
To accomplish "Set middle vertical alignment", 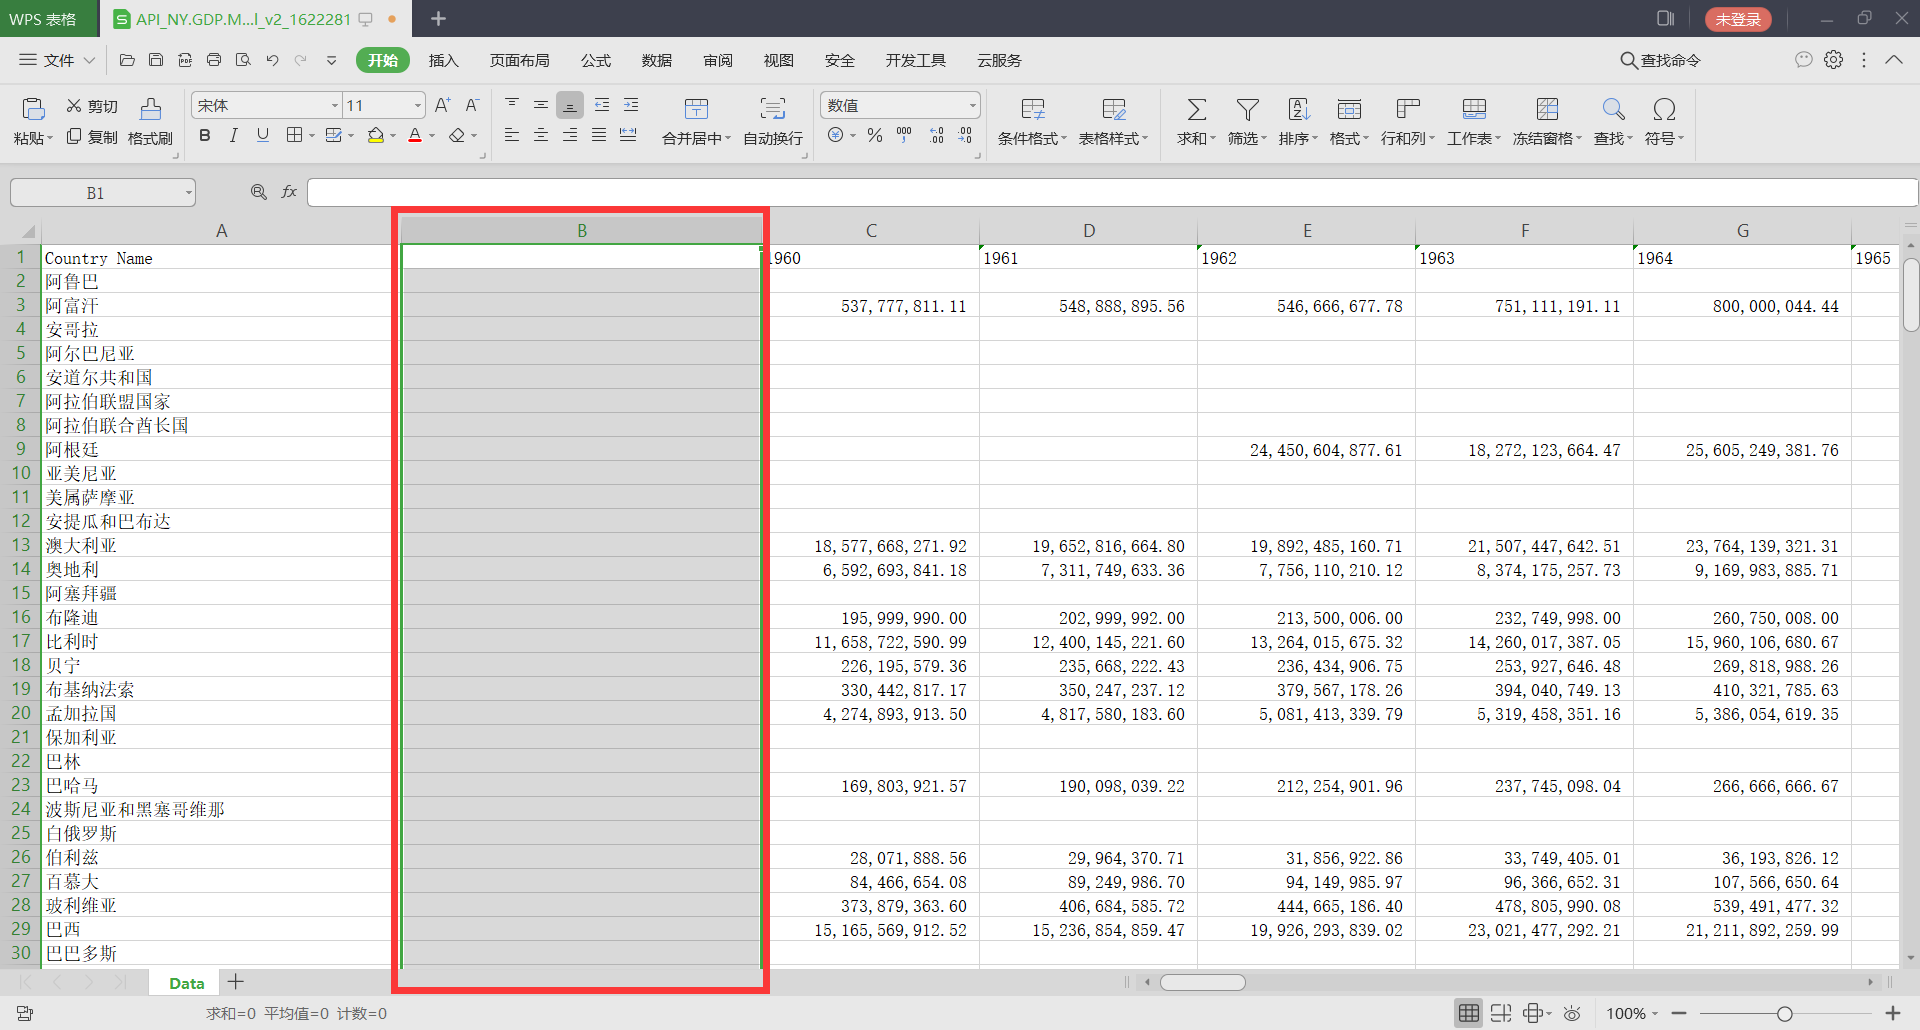I will coord(541,105).
